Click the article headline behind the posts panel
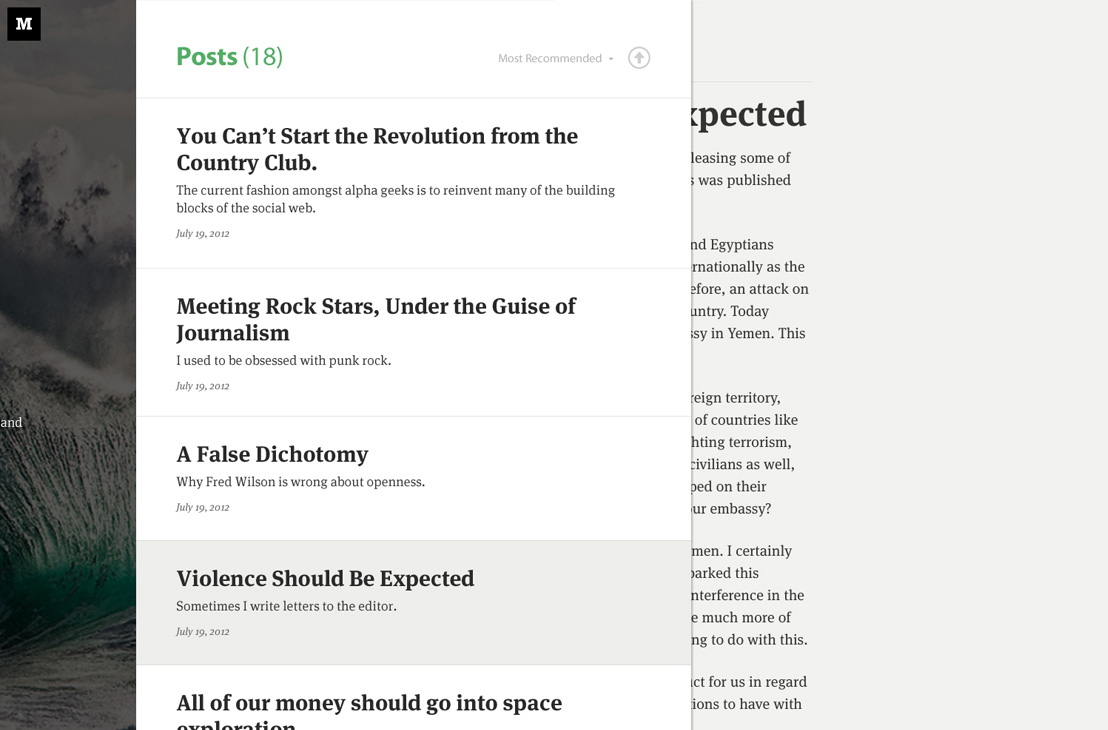This screenshot has height=730, width=1108. pyautogui.click(x=749, y=114)
